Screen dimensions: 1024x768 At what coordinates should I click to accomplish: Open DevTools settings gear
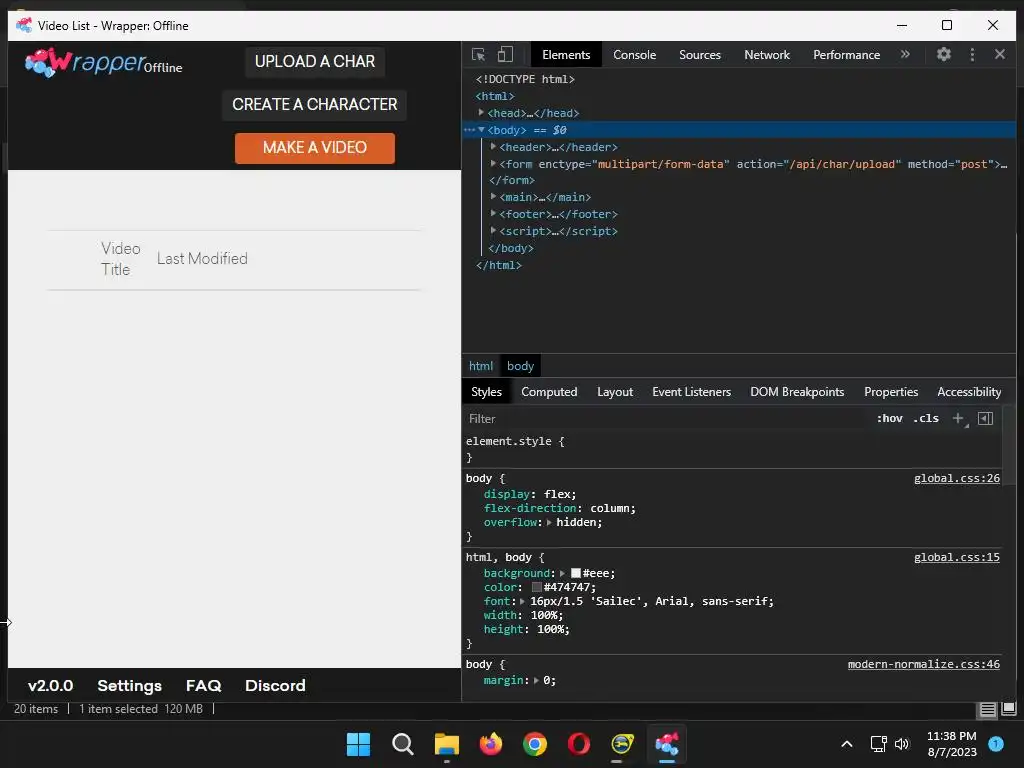coord(944,54)
